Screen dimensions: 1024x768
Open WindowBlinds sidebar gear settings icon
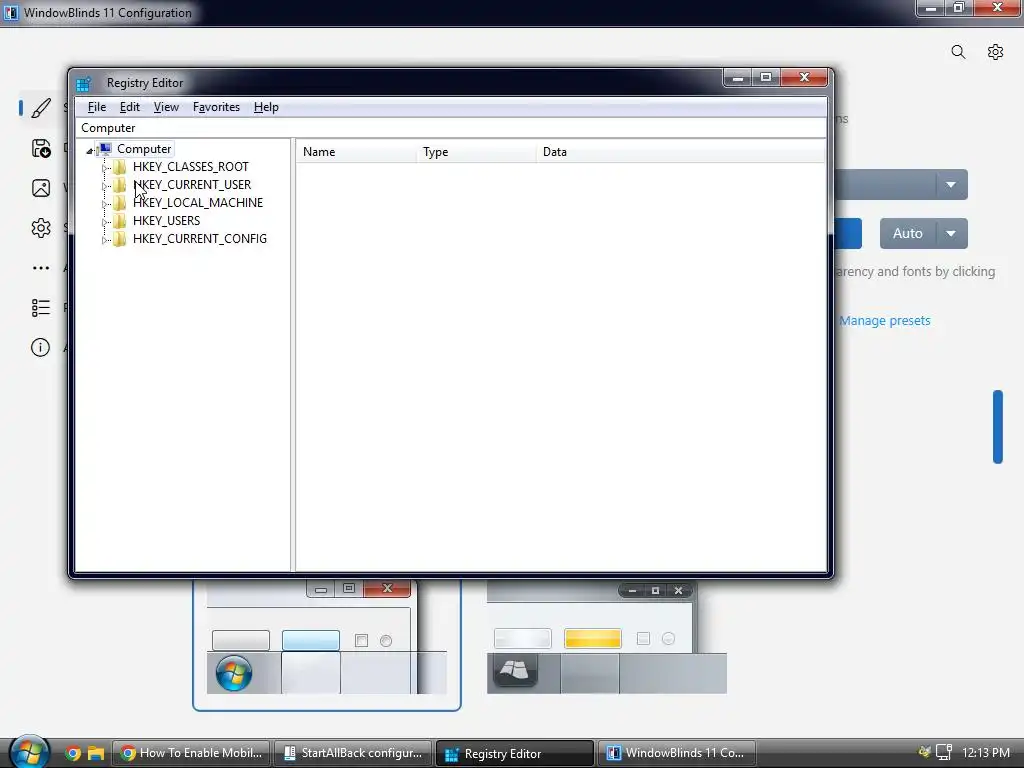pyautogui.click(x=40, y=228)
